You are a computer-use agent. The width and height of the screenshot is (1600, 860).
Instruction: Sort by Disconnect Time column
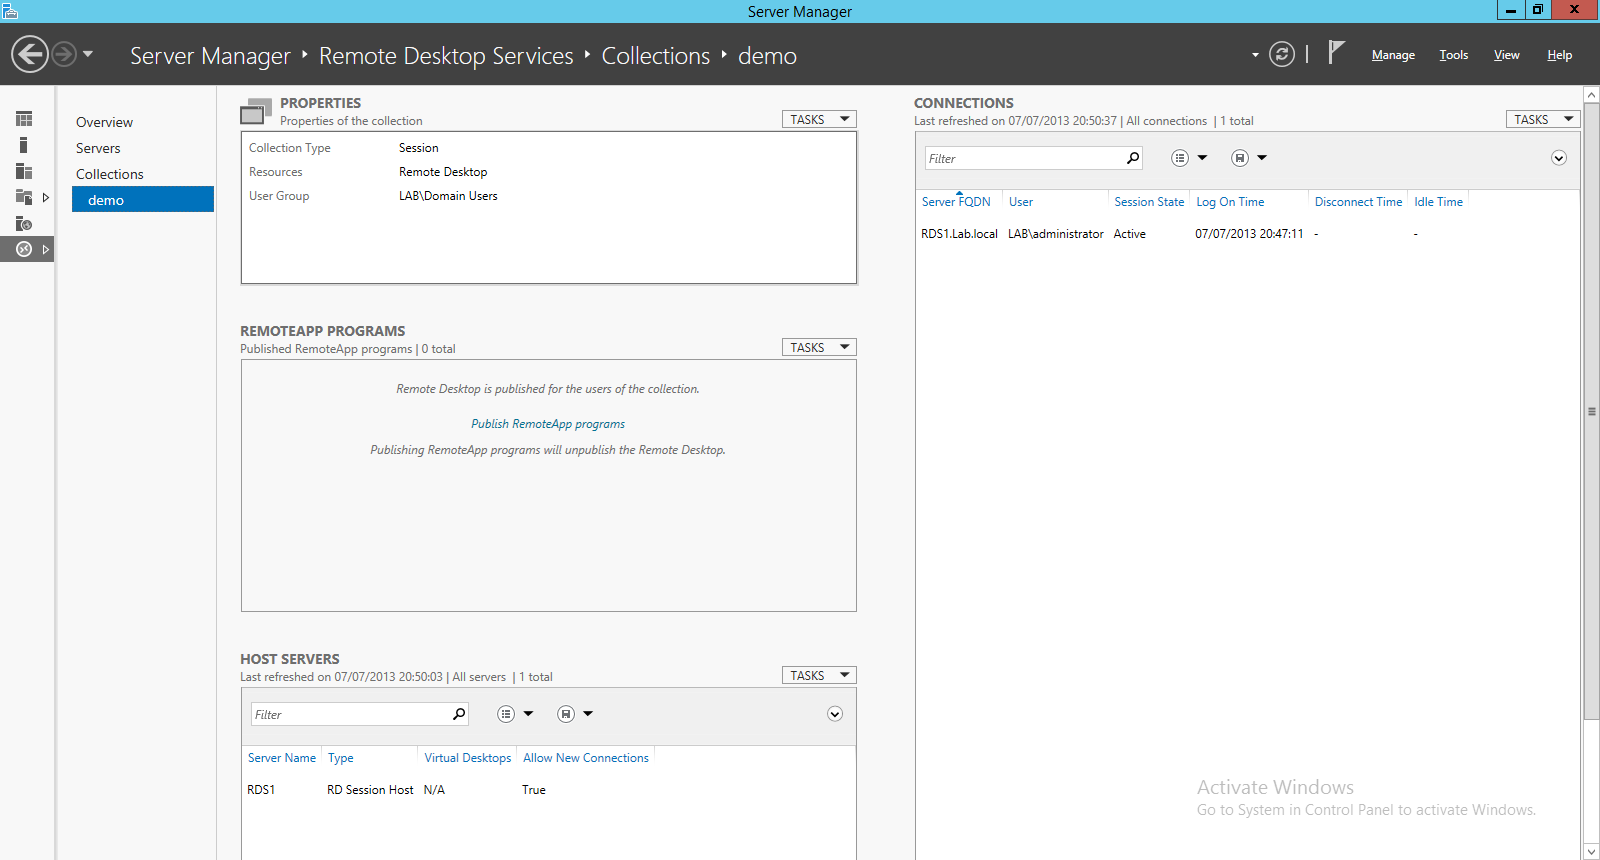point(1358,202)
